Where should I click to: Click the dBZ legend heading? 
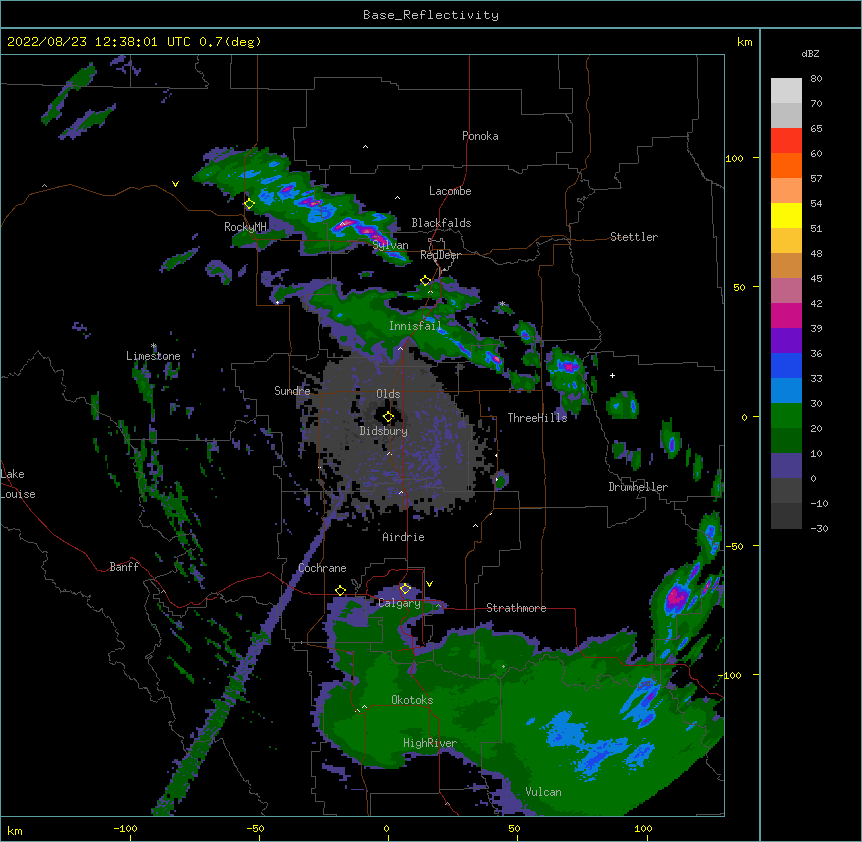click(810, 53)
